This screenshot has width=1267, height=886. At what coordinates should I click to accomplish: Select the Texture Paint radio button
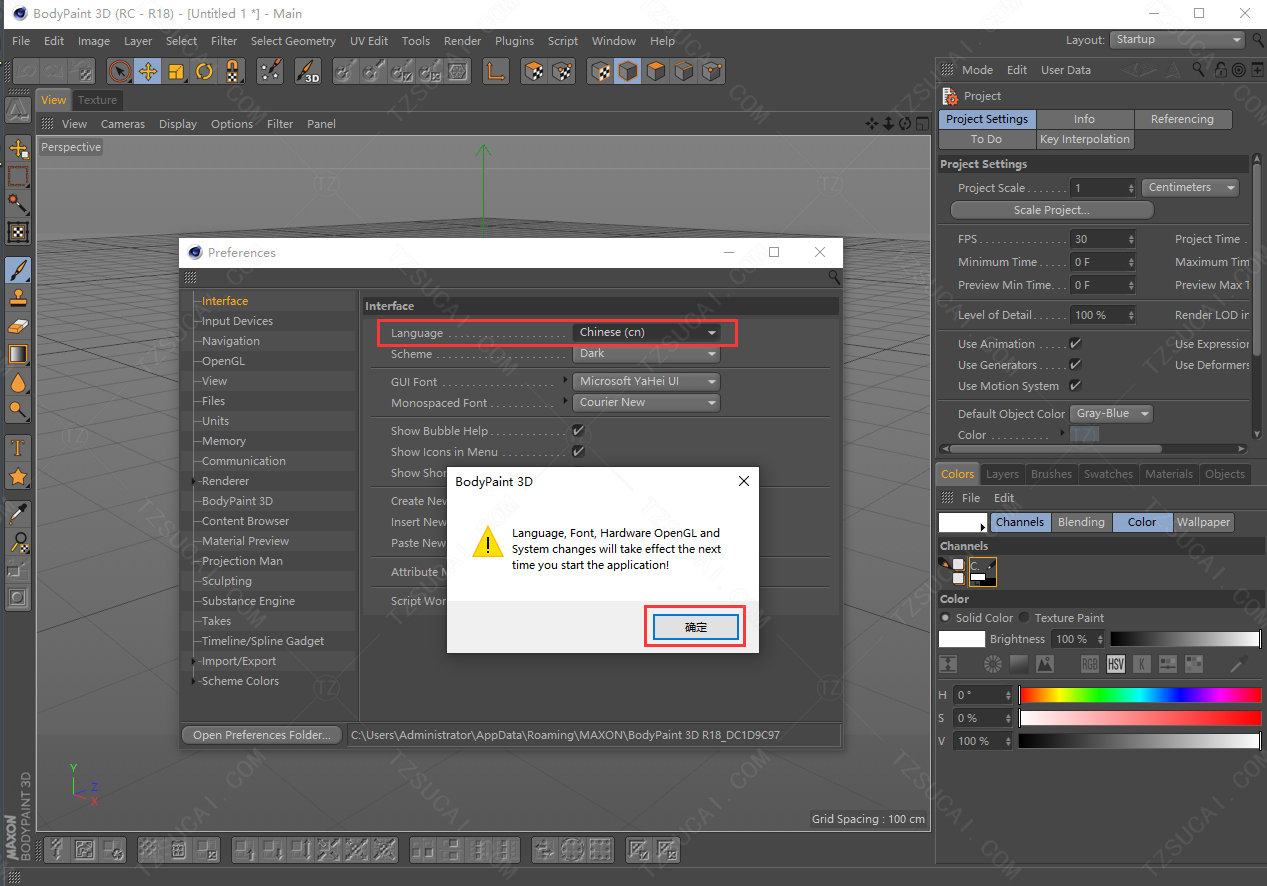(1025, 618)
